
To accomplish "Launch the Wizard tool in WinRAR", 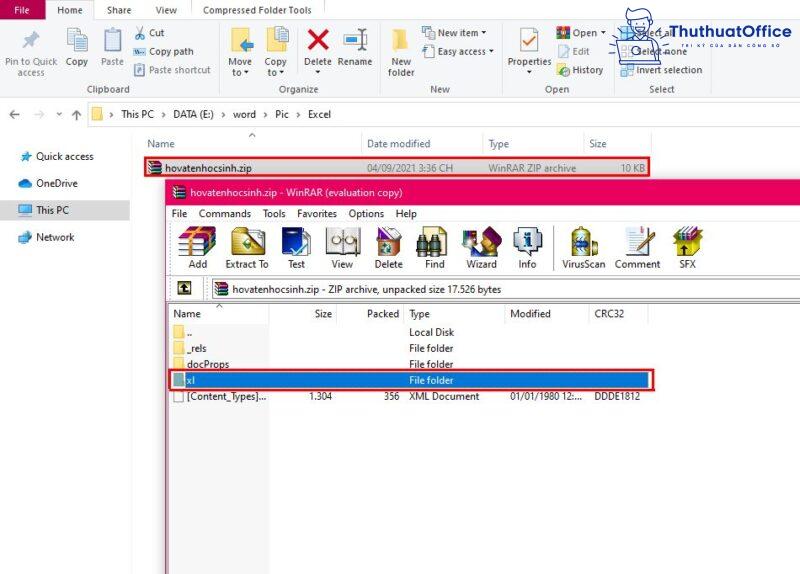I will point(481,248).
